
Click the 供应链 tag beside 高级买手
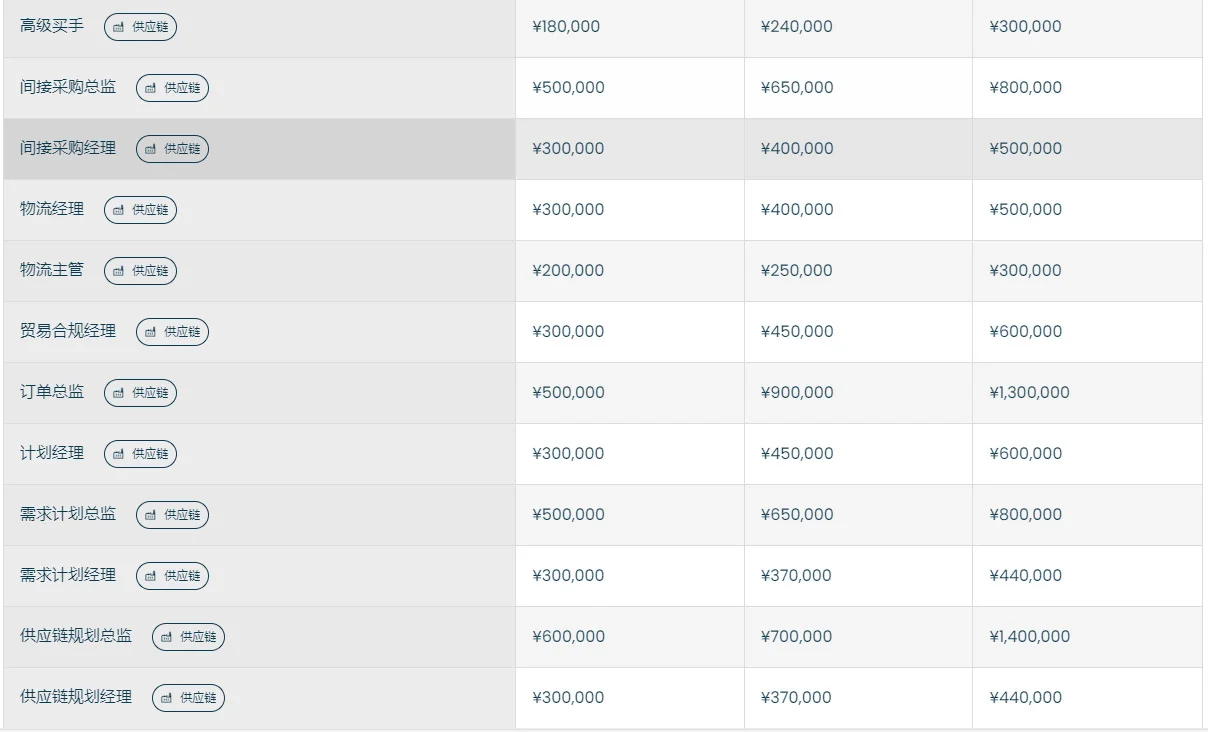(140, 27)
